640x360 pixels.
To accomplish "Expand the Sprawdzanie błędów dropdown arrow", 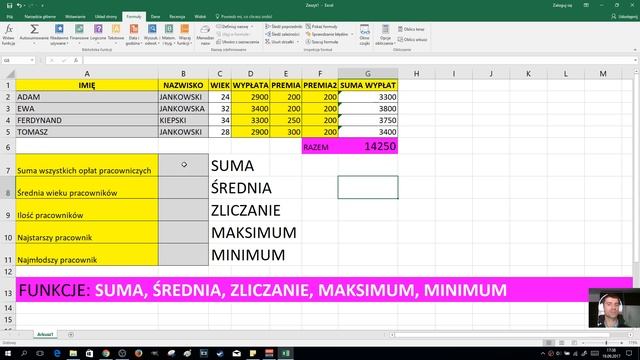I will [352, 34].
